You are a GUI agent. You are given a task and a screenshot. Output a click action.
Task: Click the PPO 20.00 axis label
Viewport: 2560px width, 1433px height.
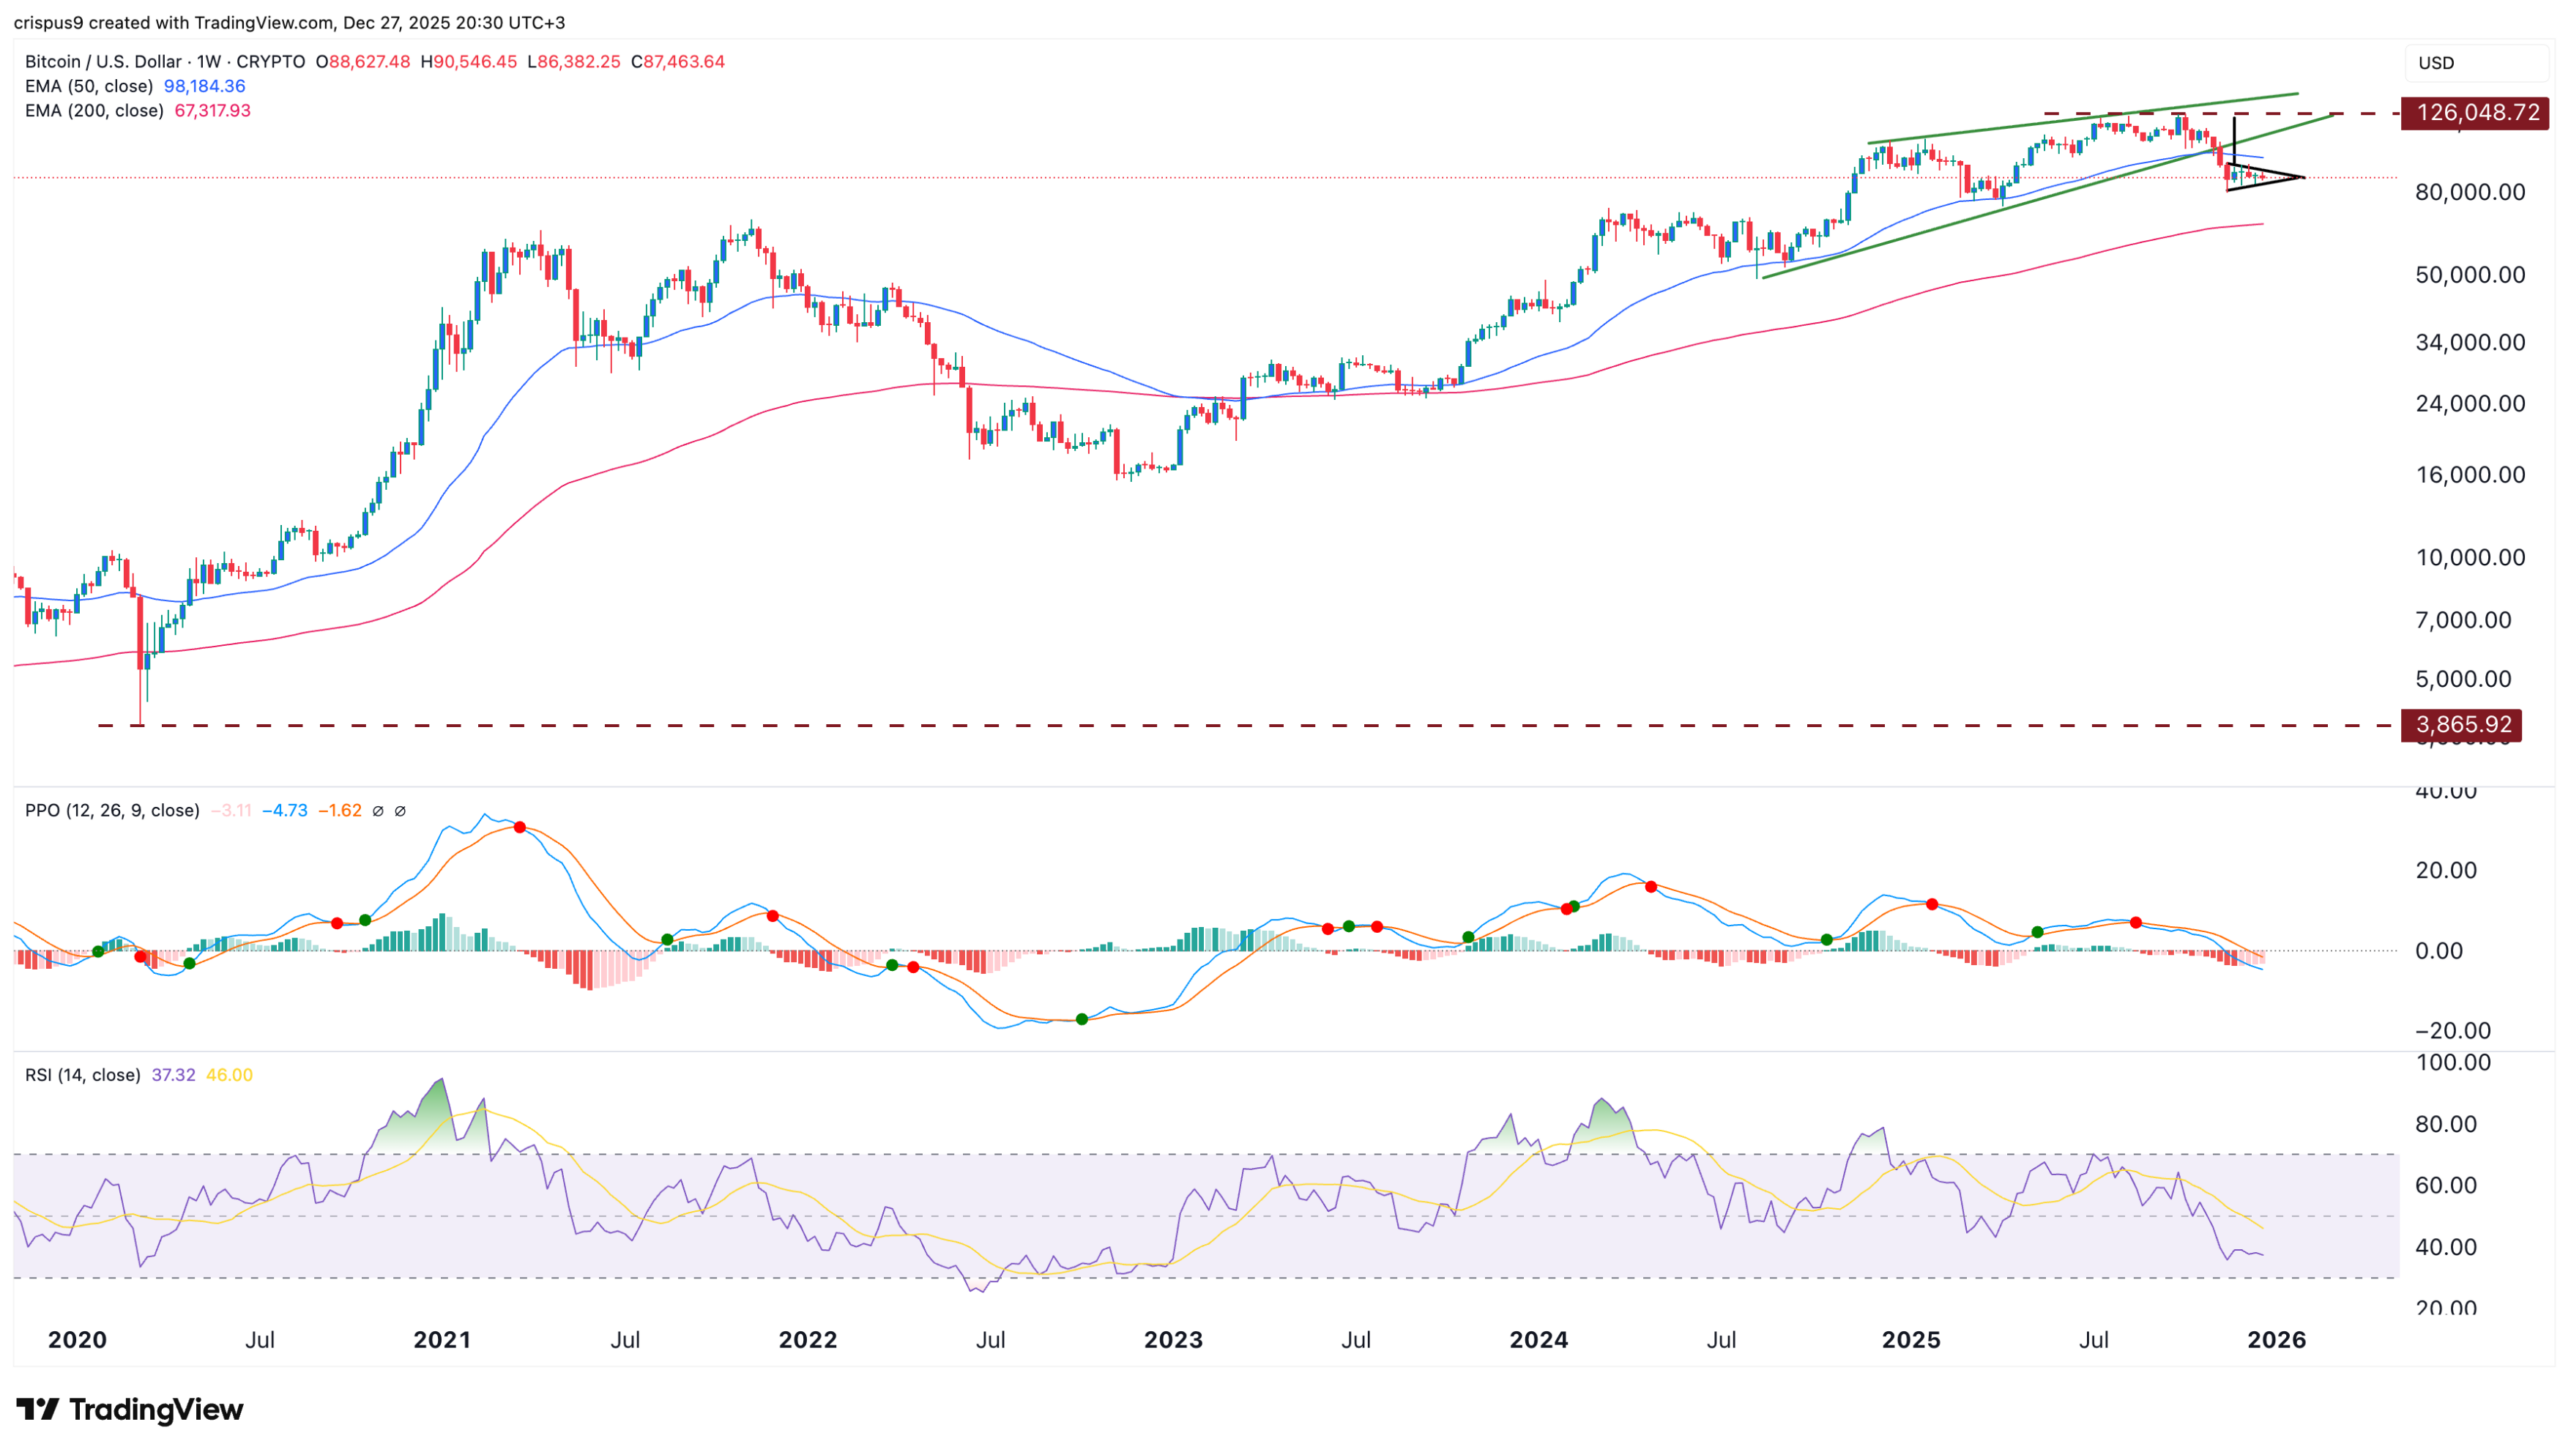(2446, 869)
